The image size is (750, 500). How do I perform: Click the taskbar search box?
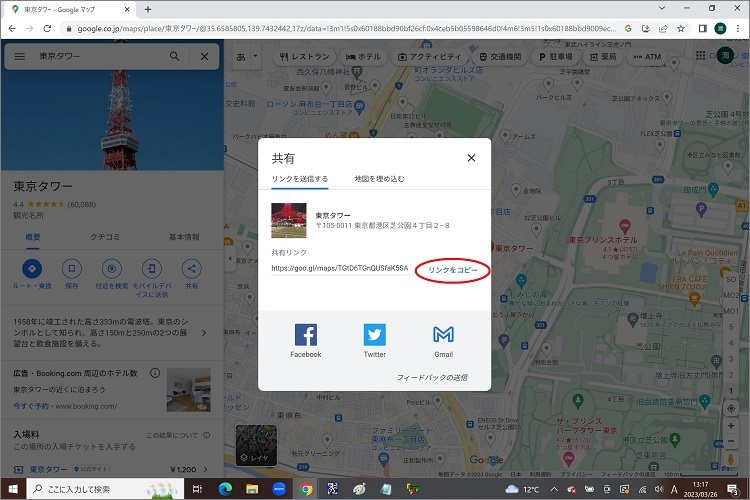(105, 489)
